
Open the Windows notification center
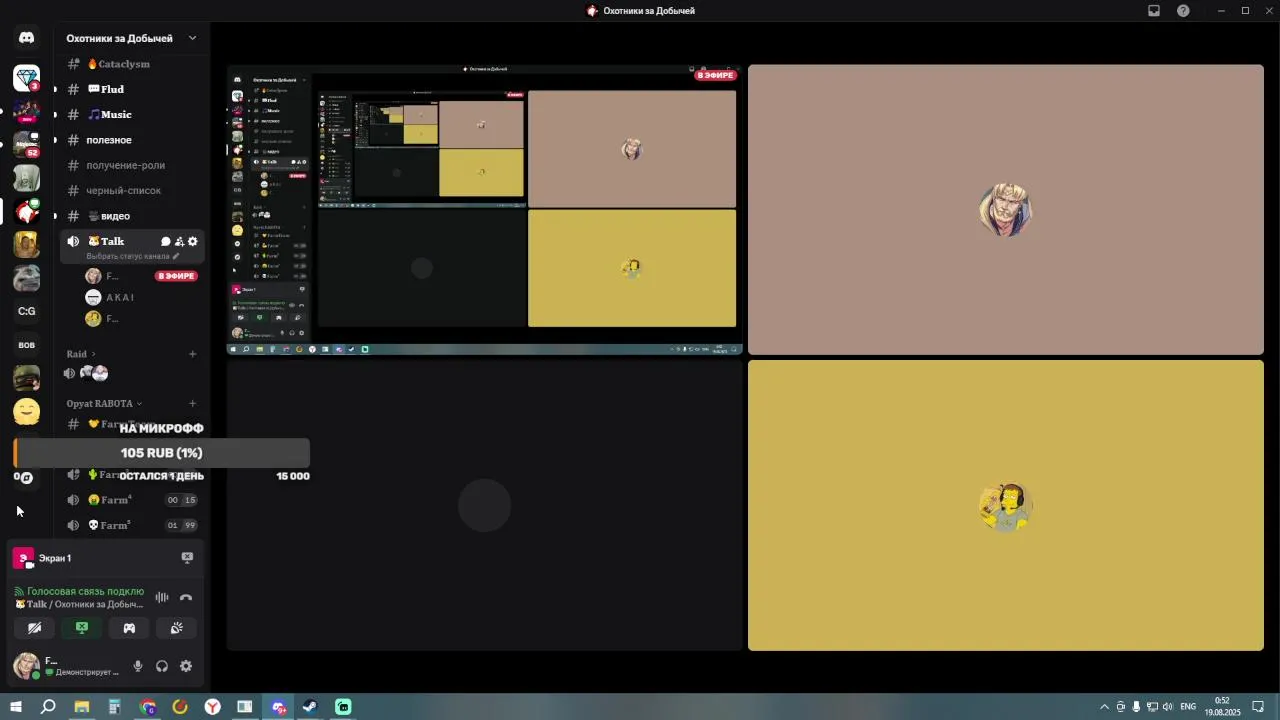[1258, 707]
